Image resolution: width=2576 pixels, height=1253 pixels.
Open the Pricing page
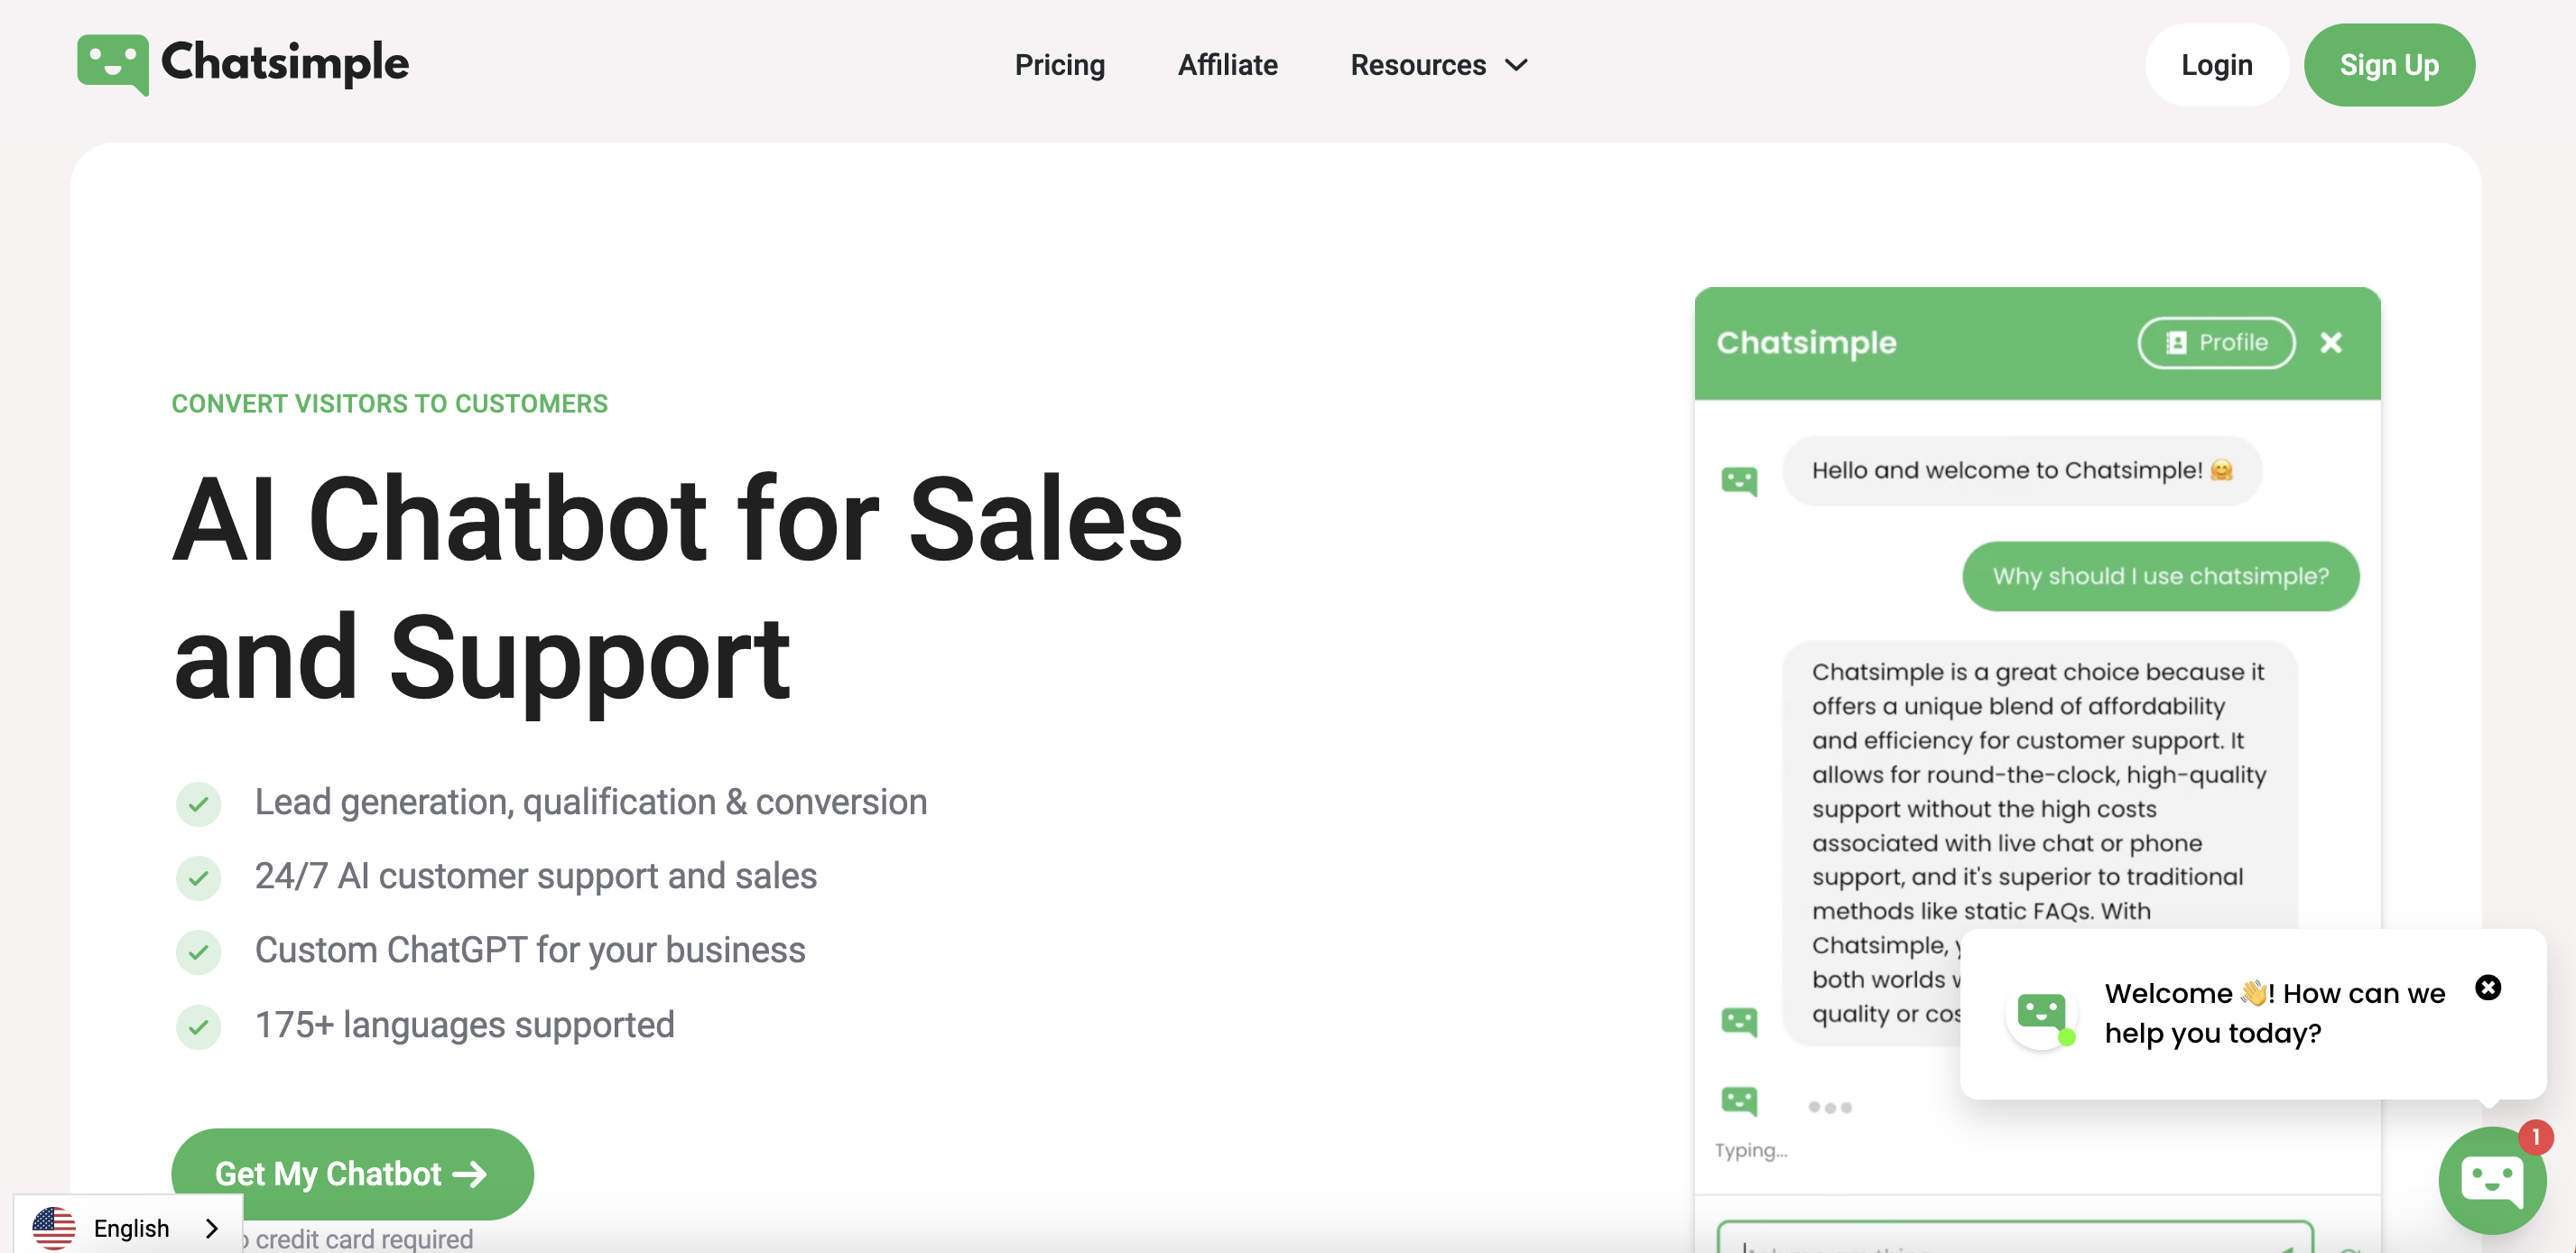tap(1059, 65)
